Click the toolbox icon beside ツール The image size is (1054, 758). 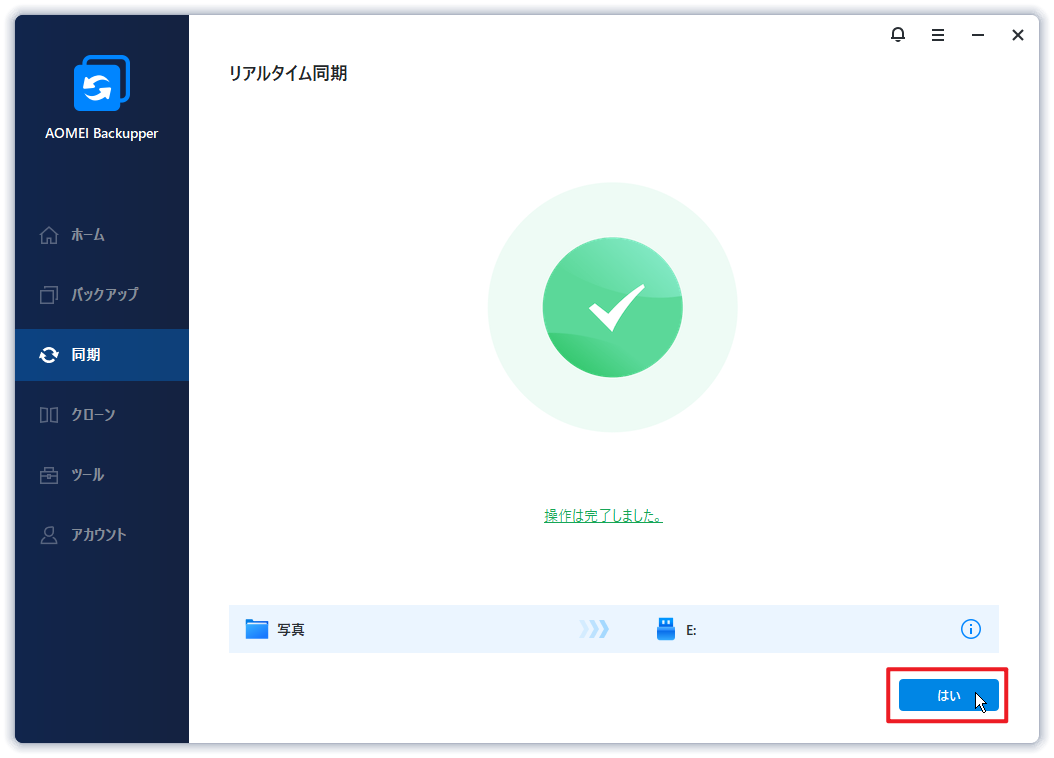click(48, 475)
